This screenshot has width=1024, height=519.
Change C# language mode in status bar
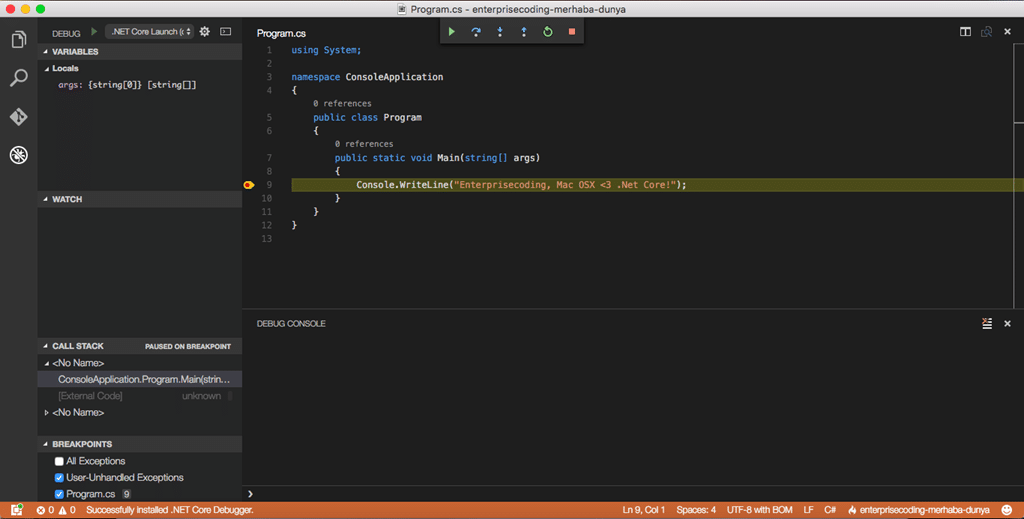(x=830, y=510)
